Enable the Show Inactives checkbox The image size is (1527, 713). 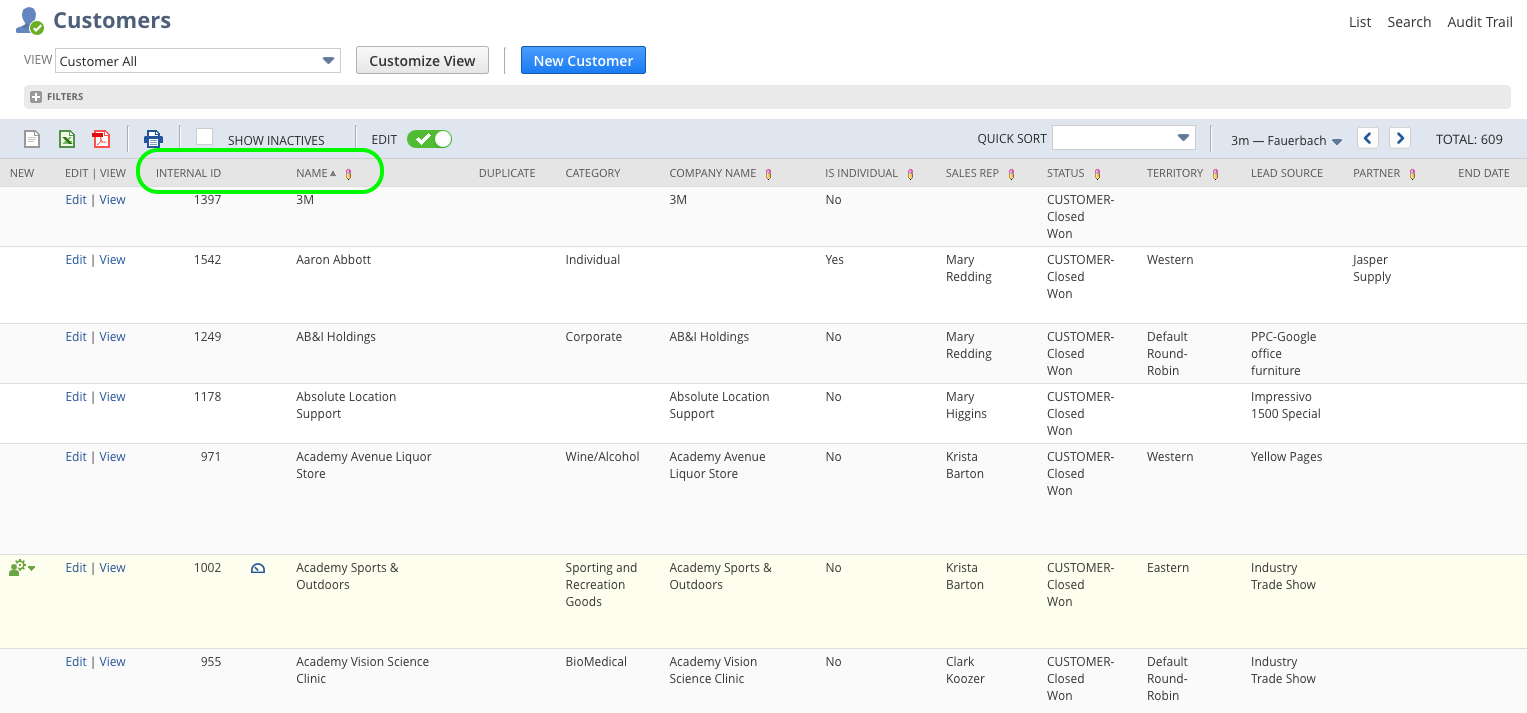point(204,138)
